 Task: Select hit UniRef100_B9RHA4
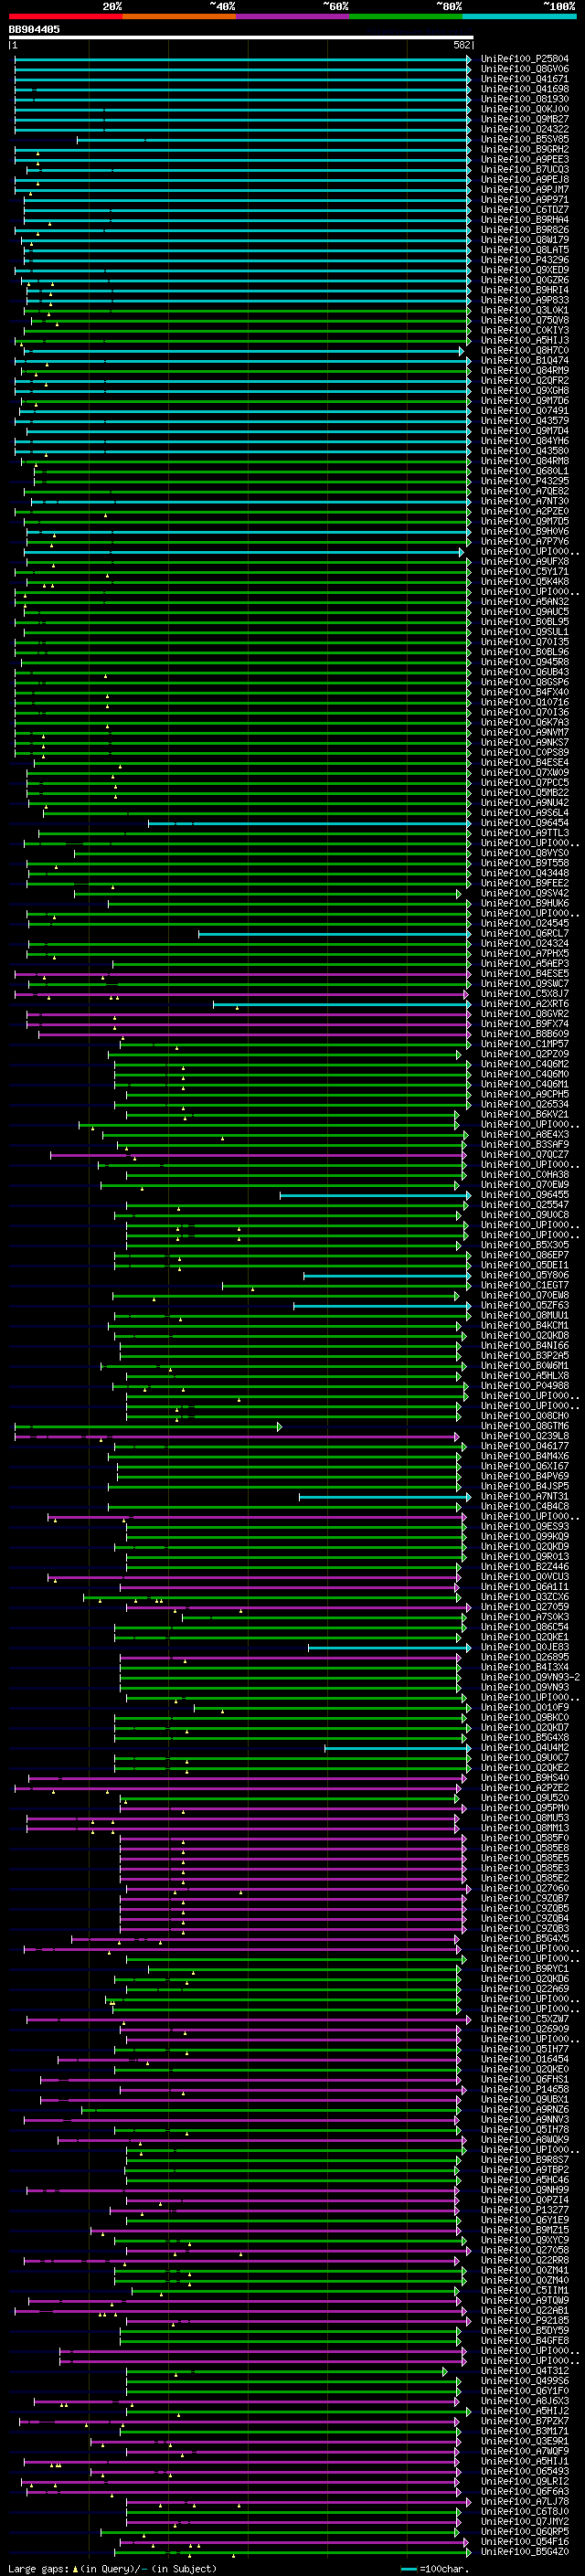pos(524,220)
